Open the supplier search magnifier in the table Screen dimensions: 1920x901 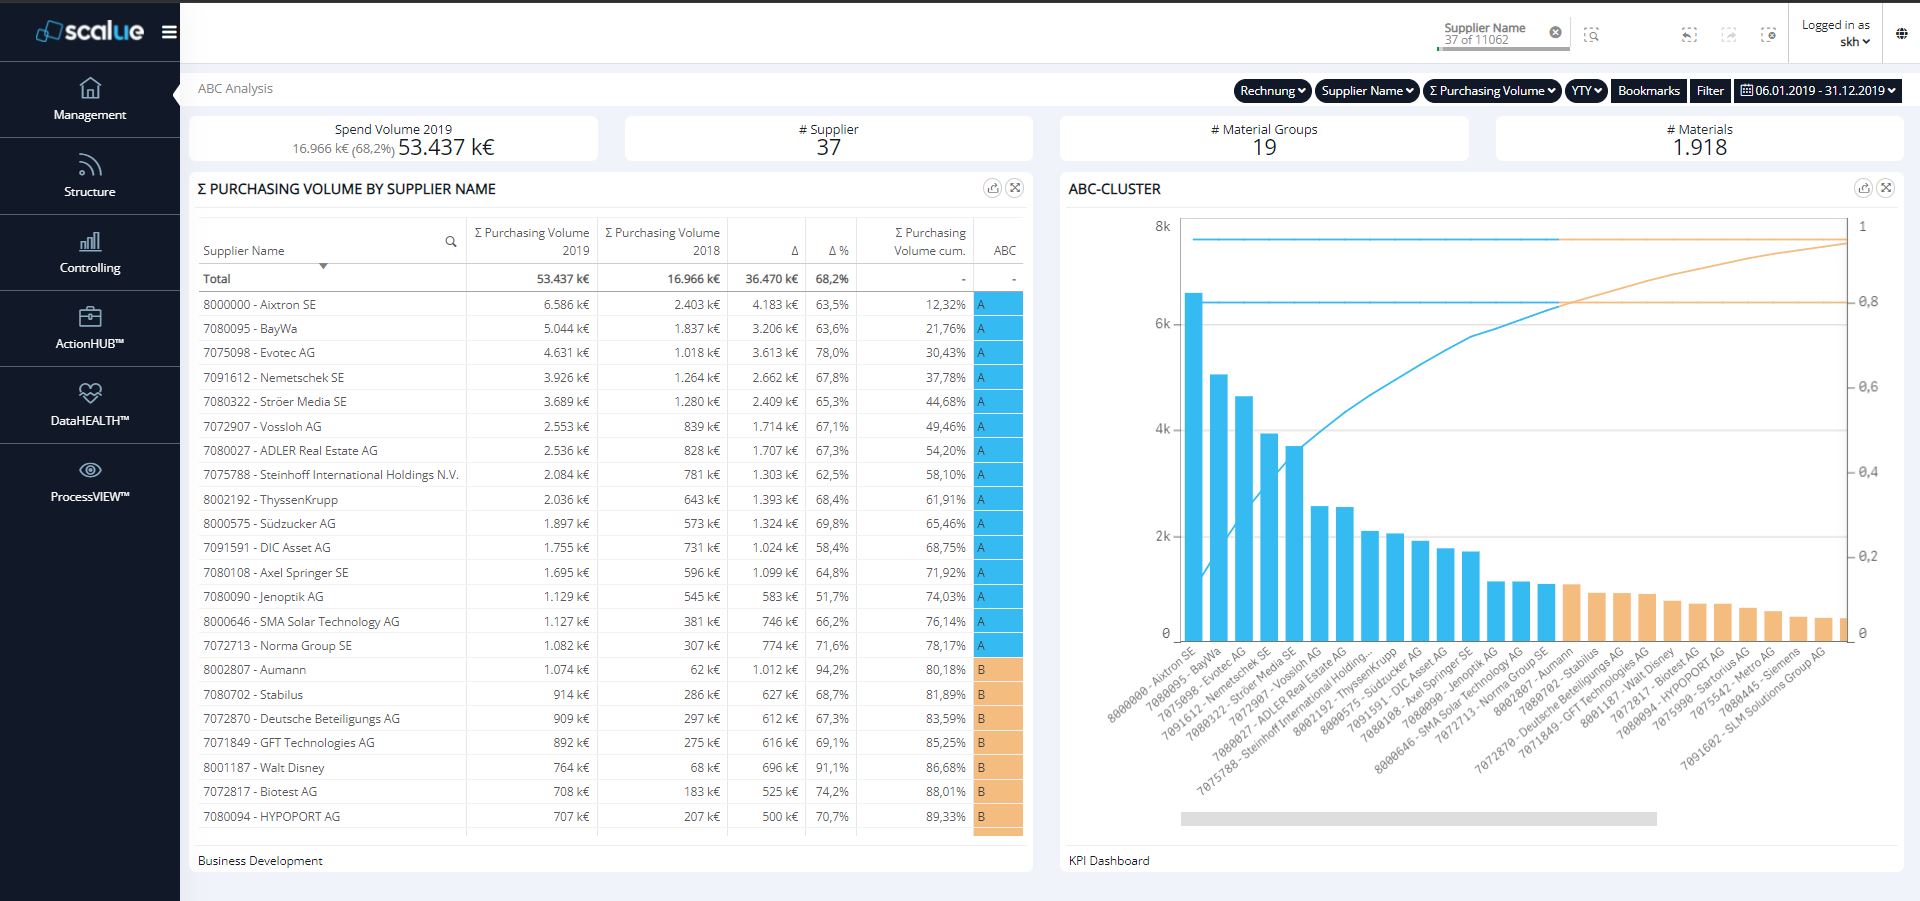click(x=449, y=243)
